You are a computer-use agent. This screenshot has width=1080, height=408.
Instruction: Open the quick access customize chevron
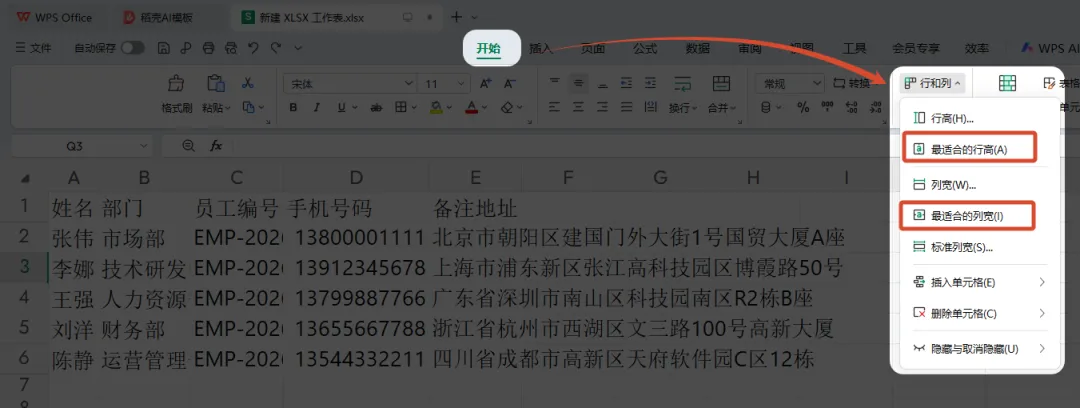(298, 48)
